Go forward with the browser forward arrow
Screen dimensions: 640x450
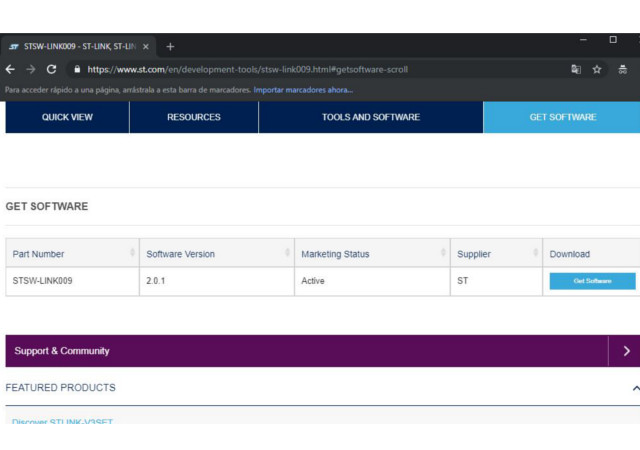[31, 69]
